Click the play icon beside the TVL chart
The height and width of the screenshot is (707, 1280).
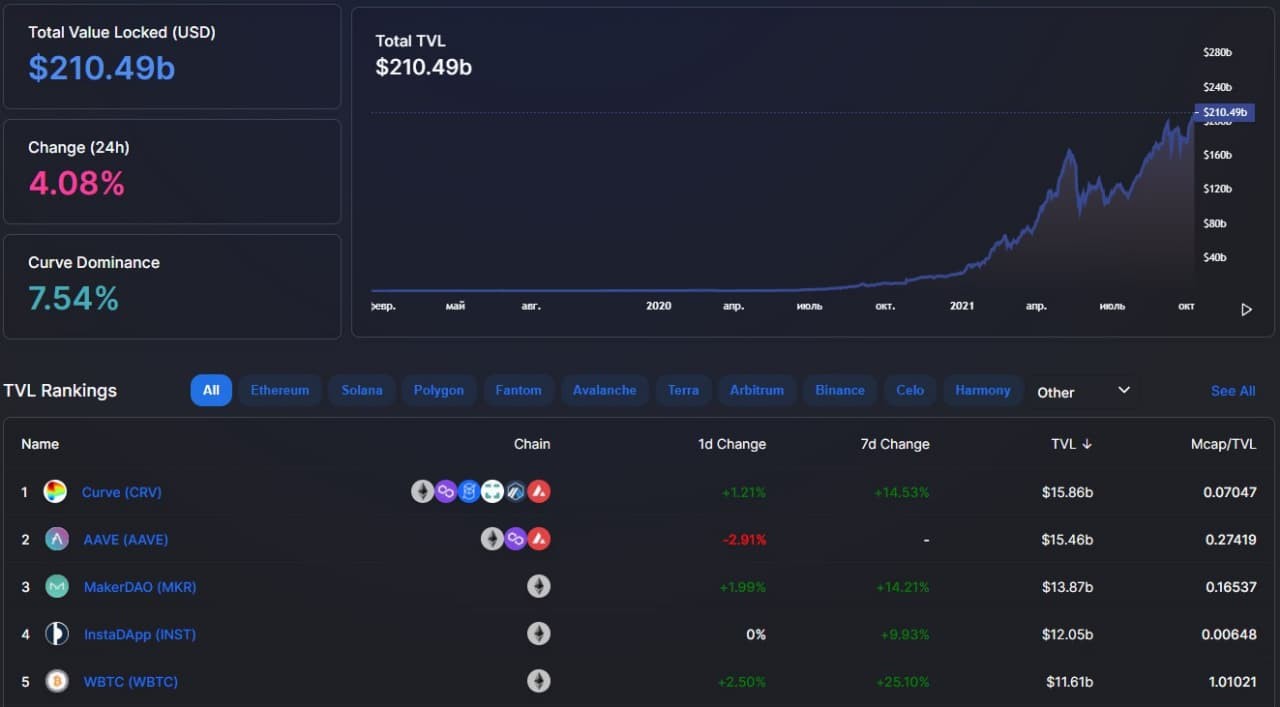[x=1247, y=310]
